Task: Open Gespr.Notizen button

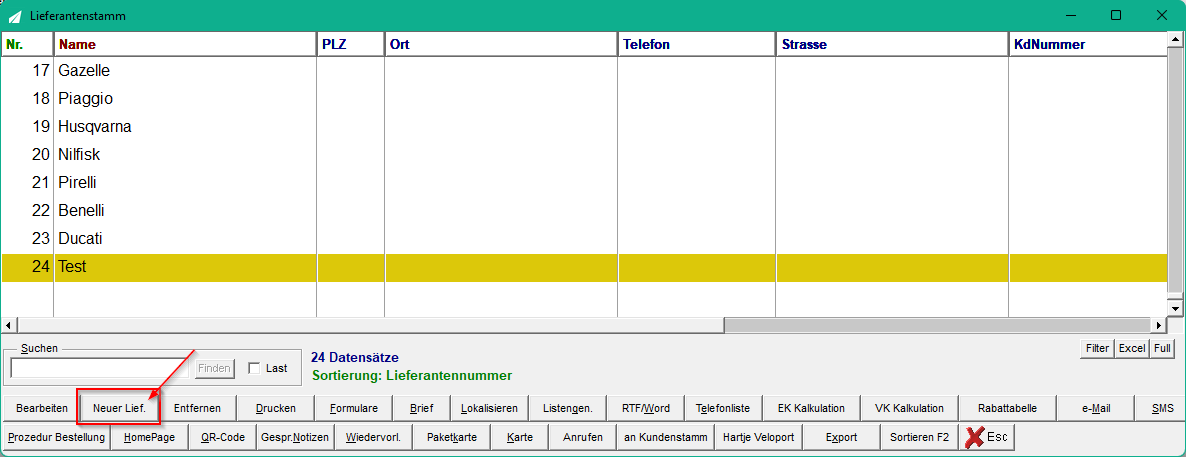Action: pos(294,437)
